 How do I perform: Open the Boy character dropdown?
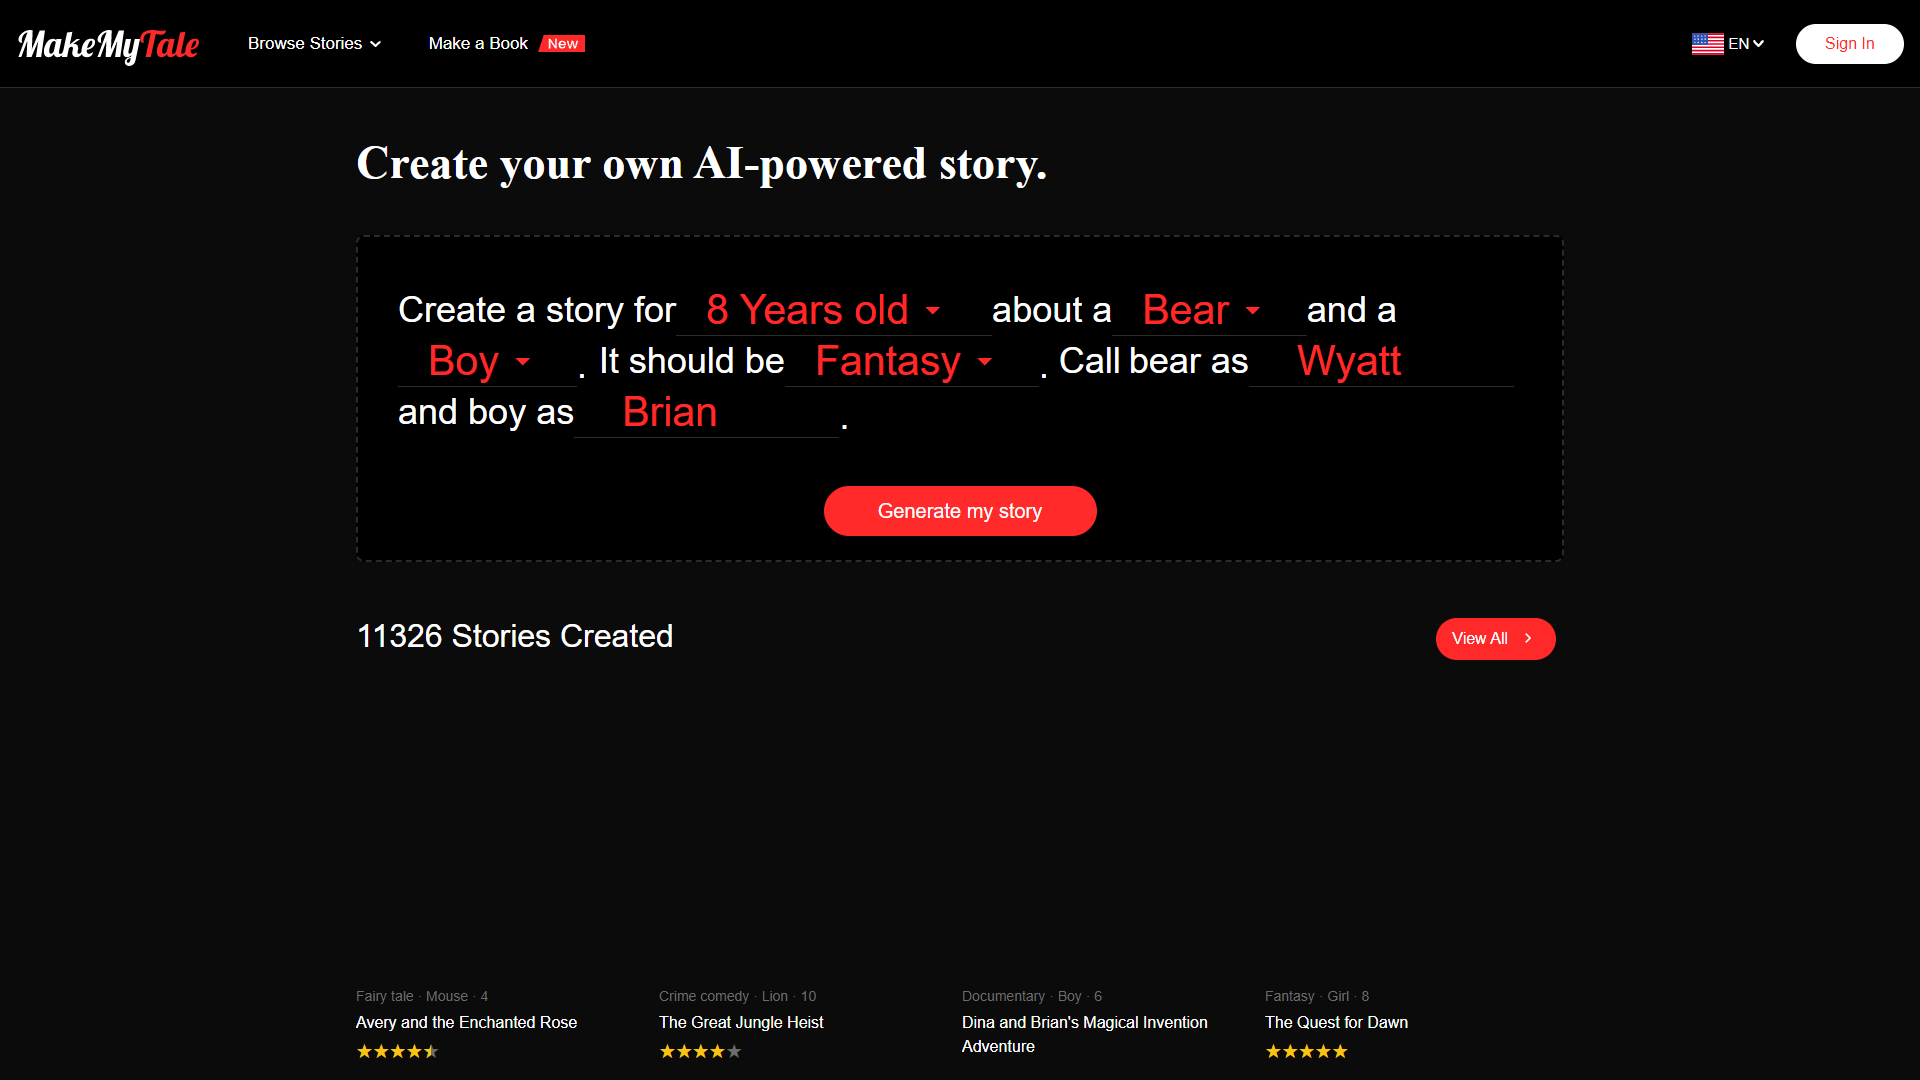[x=487, y=361]
